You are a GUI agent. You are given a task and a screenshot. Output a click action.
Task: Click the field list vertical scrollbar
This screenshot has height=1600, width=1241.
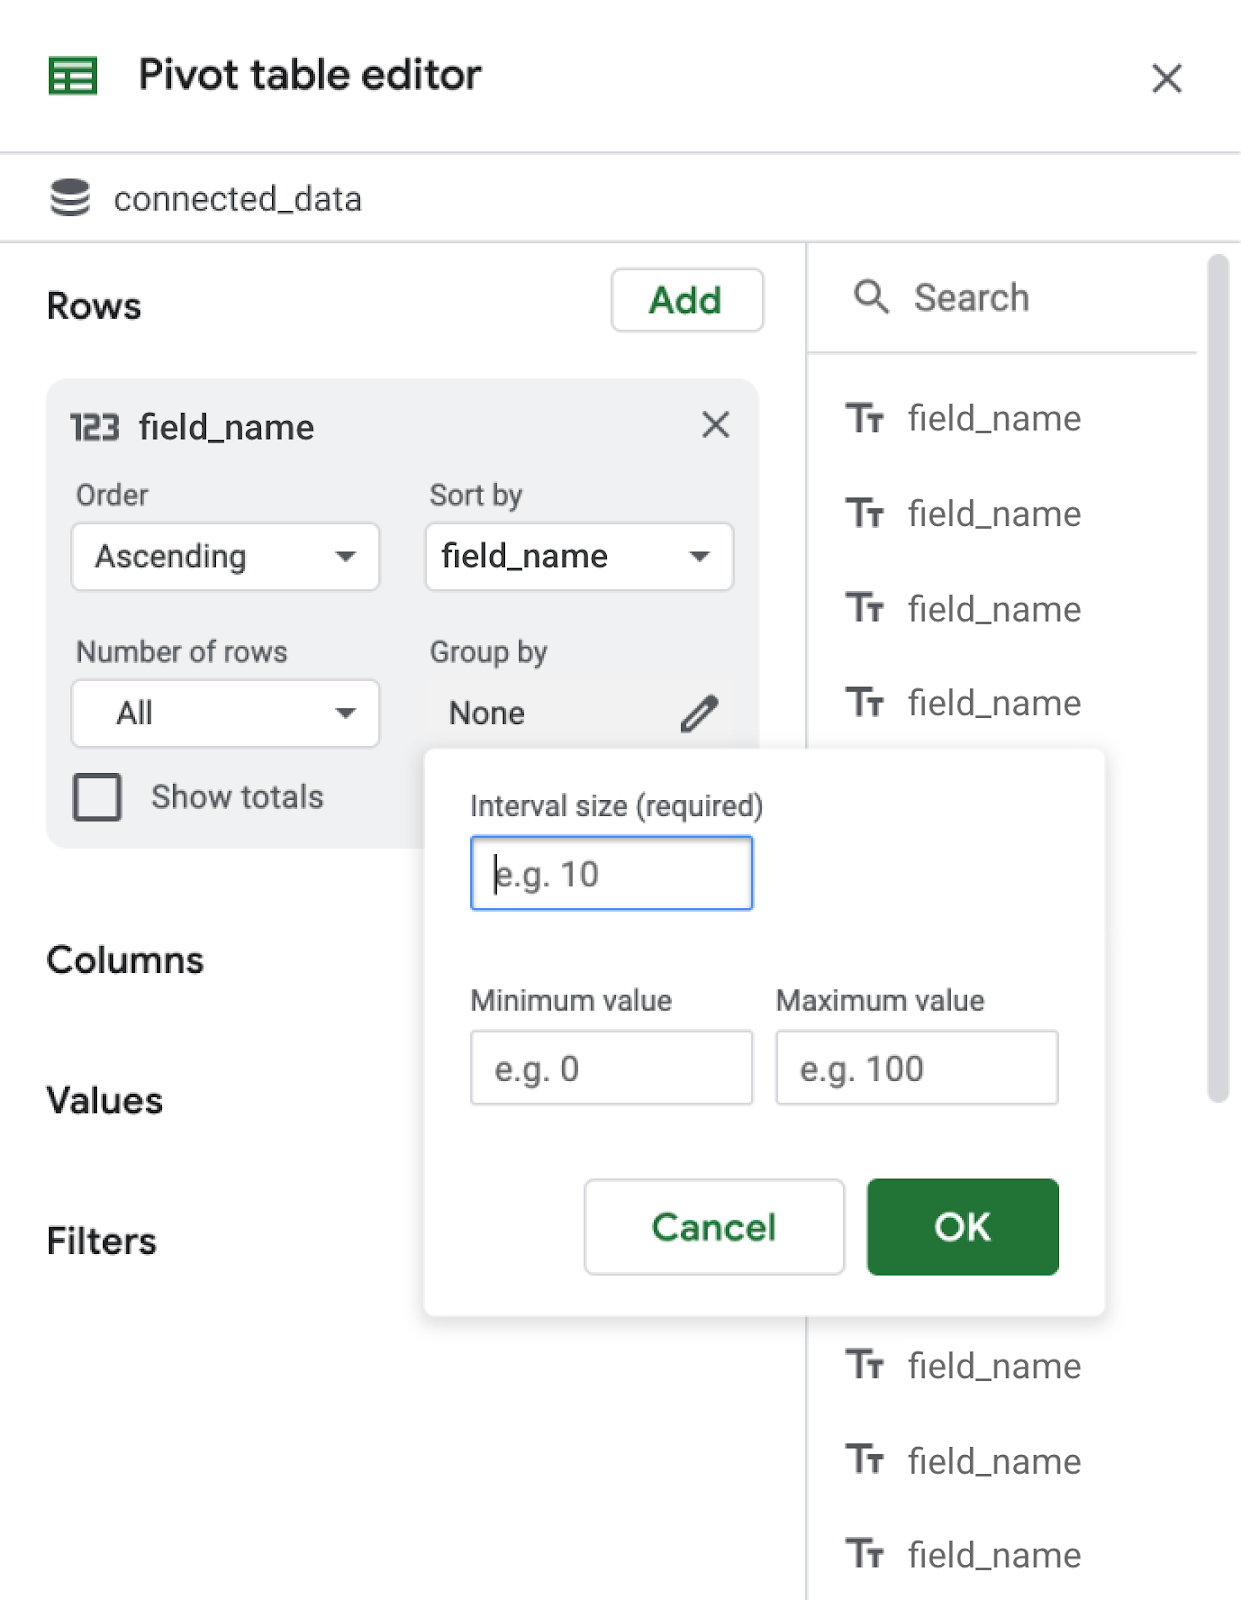coord(1217,678)
